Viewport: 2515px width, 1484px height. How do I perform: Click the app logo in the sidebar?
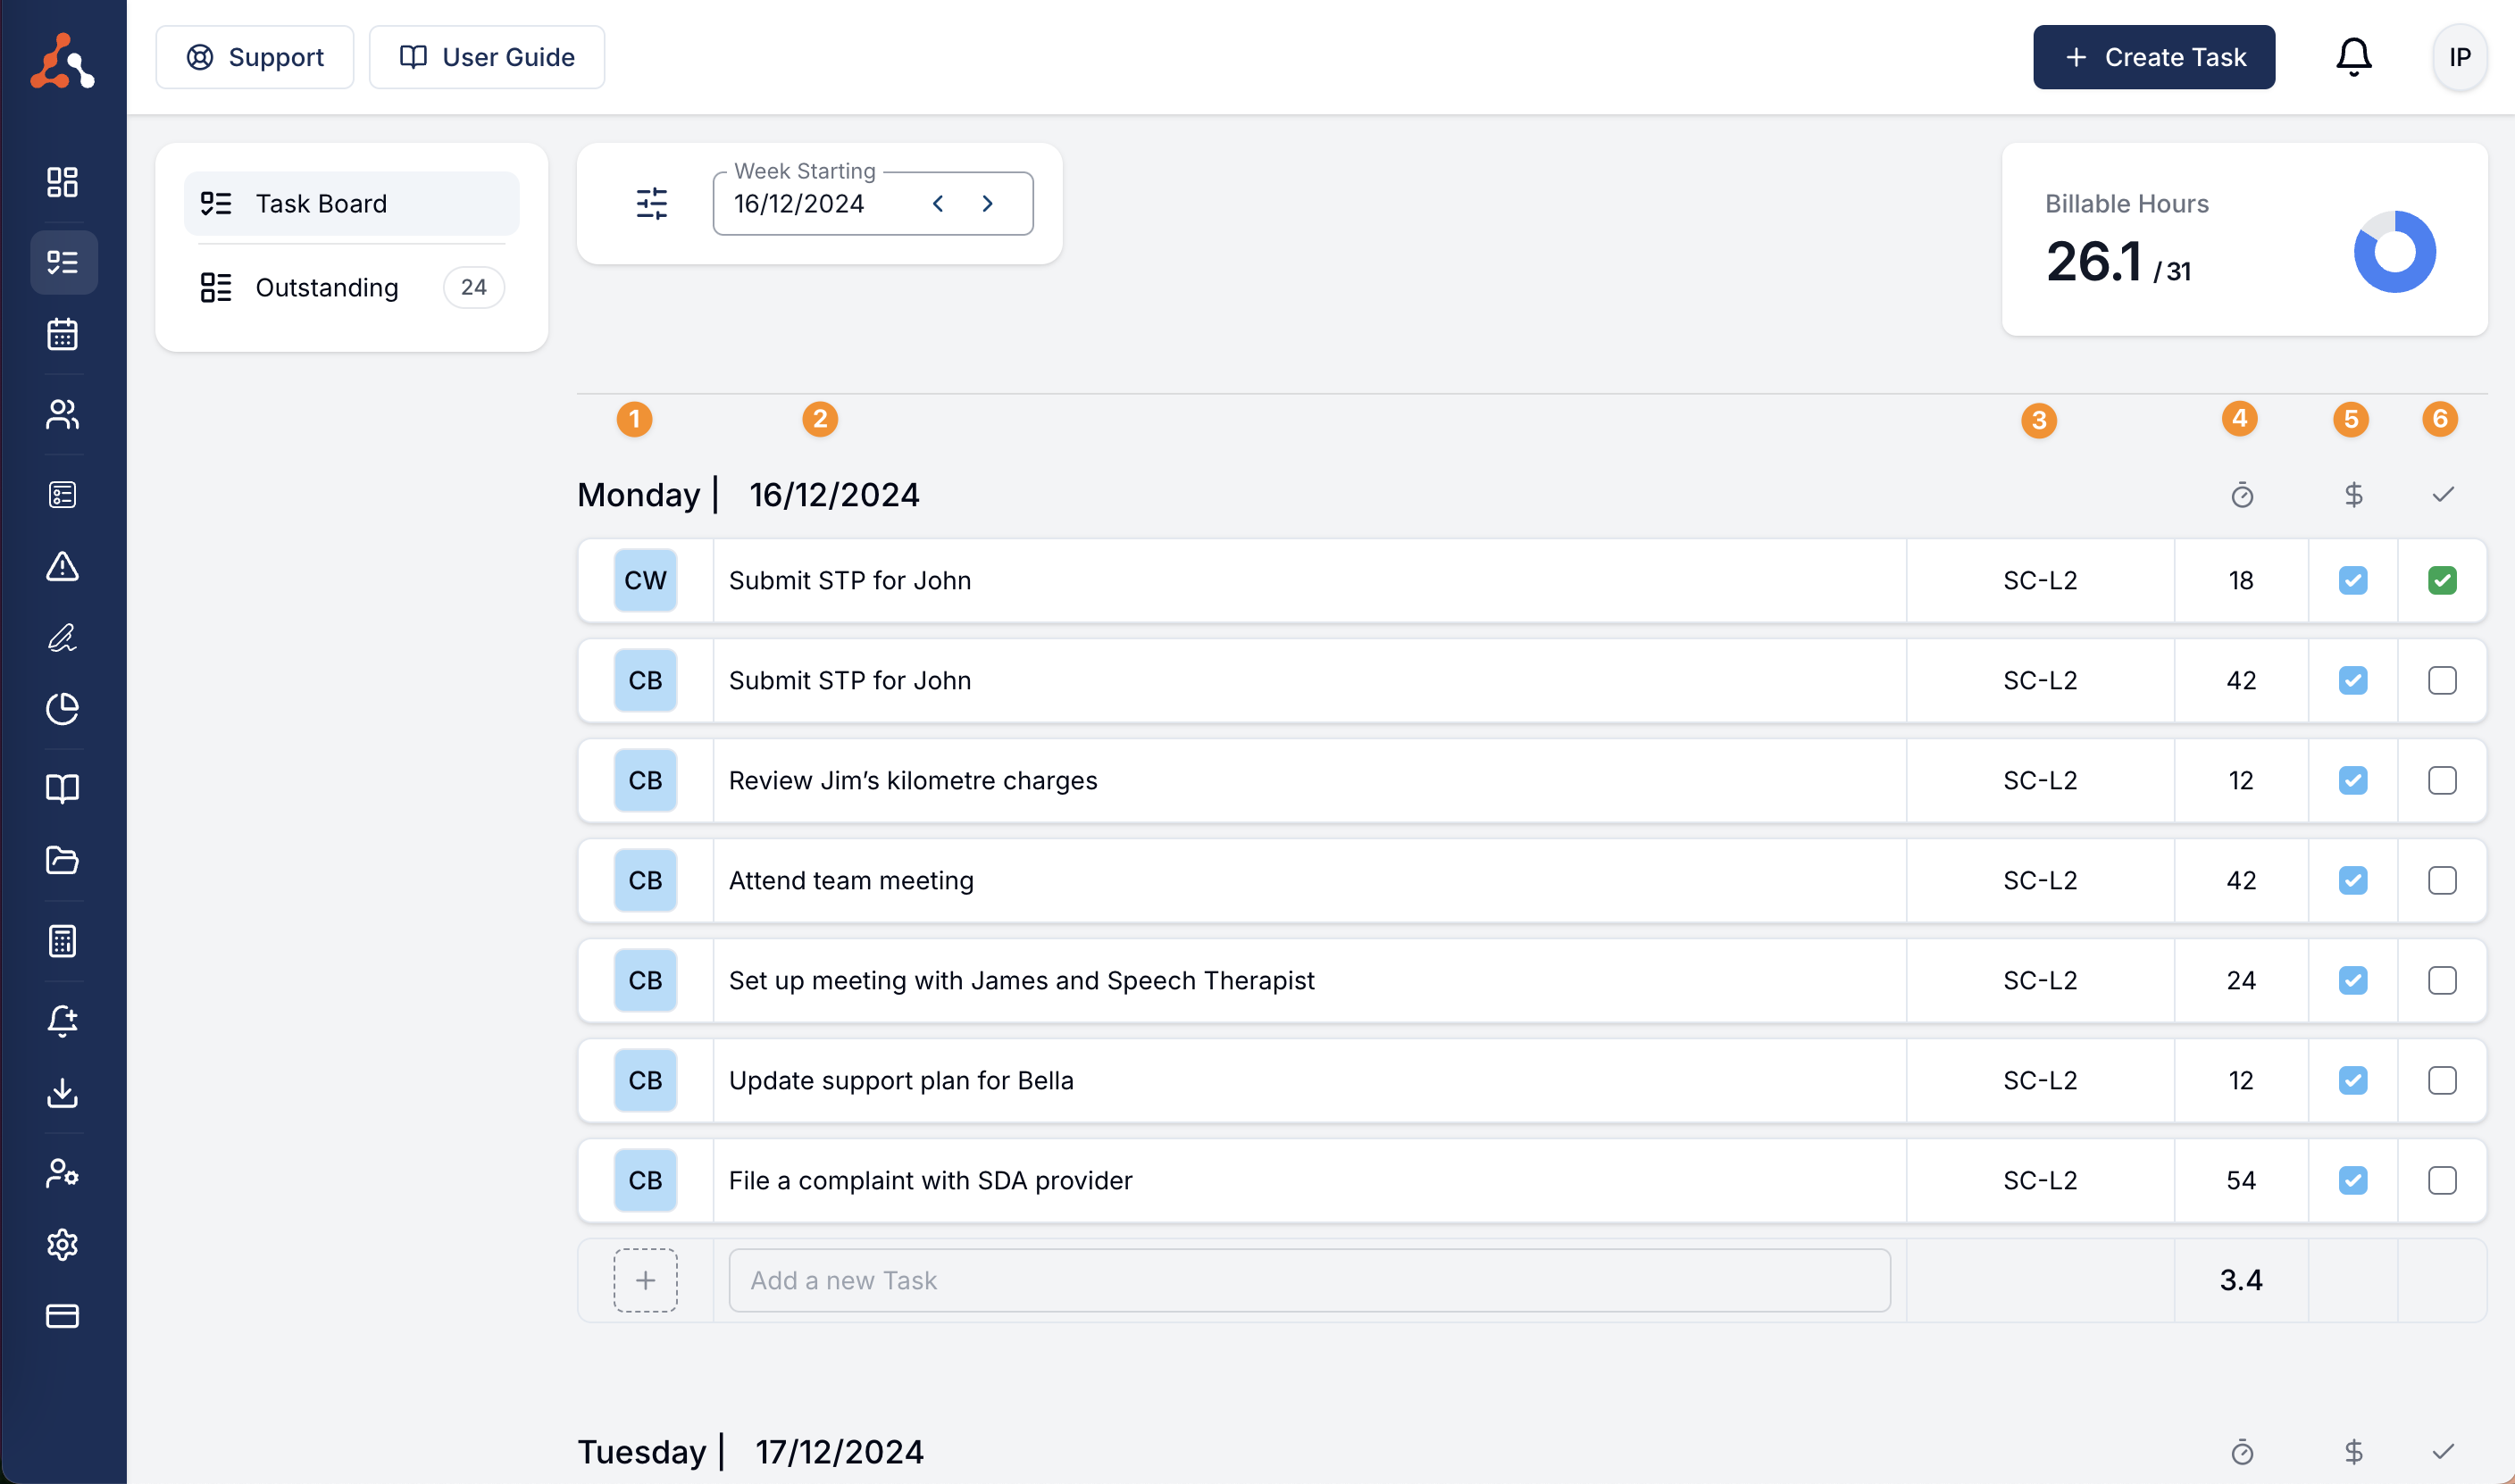62,61
